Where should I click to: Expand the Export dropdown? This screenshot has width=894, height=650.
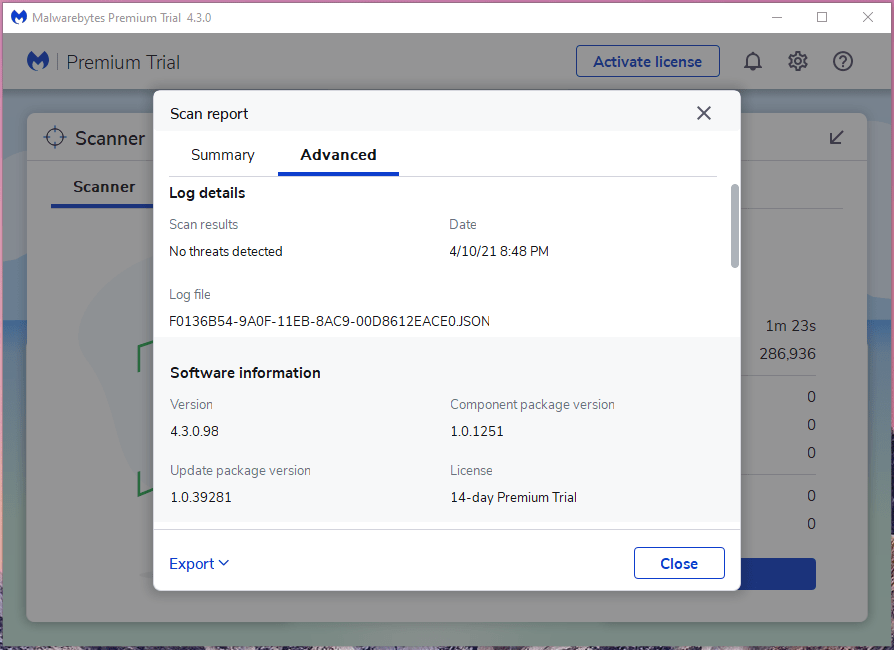pyautogui.click(x=199, y=563)
